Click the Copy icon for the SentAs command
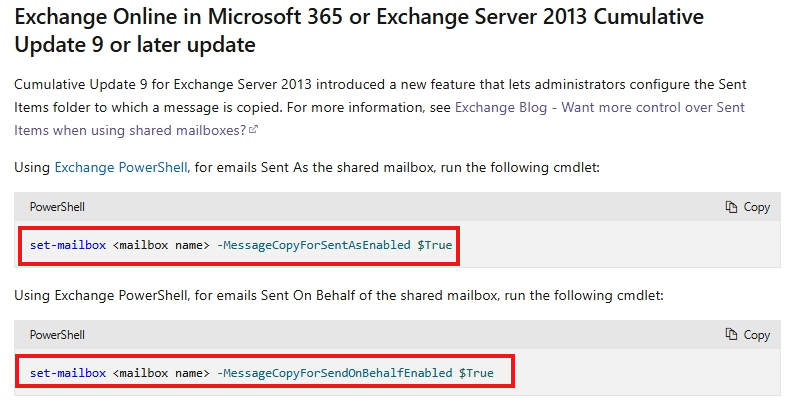The width and height of the screenshot is (798, 412). 731,207
